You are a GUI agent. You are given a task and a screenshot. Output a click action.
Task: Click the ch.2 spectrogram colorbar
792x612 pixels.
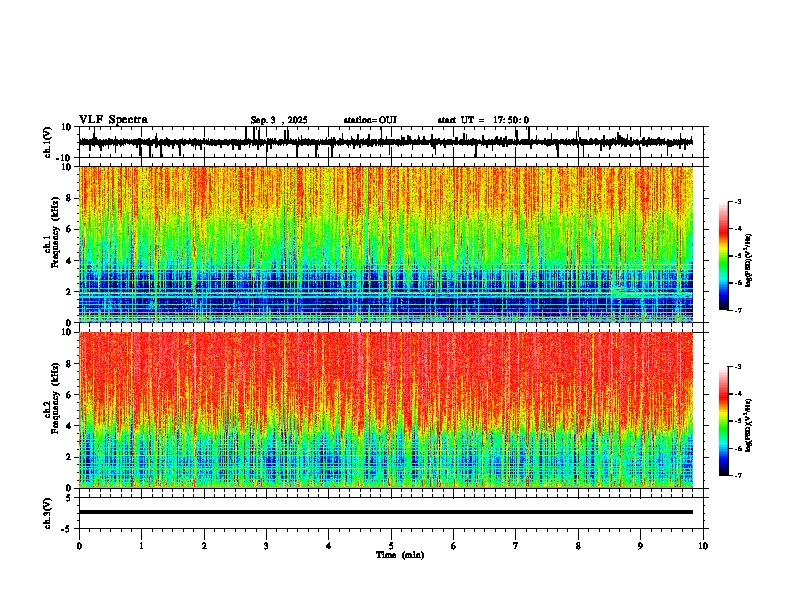pos(723,421)
